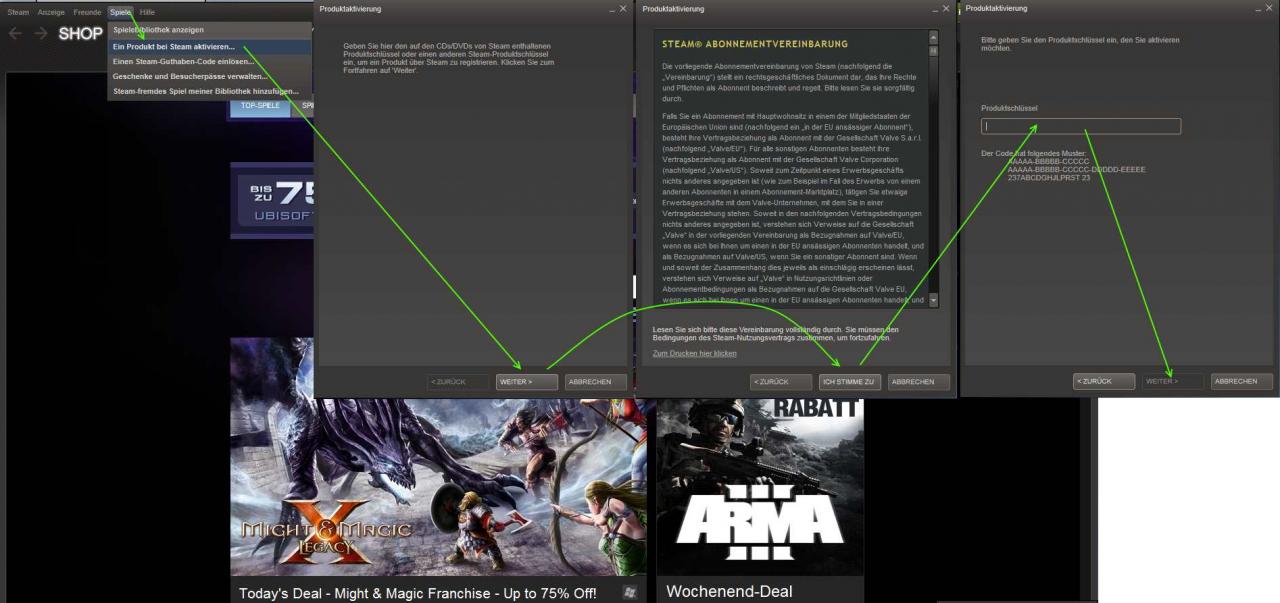Click the agreement text scrollbar thumb

934,50
